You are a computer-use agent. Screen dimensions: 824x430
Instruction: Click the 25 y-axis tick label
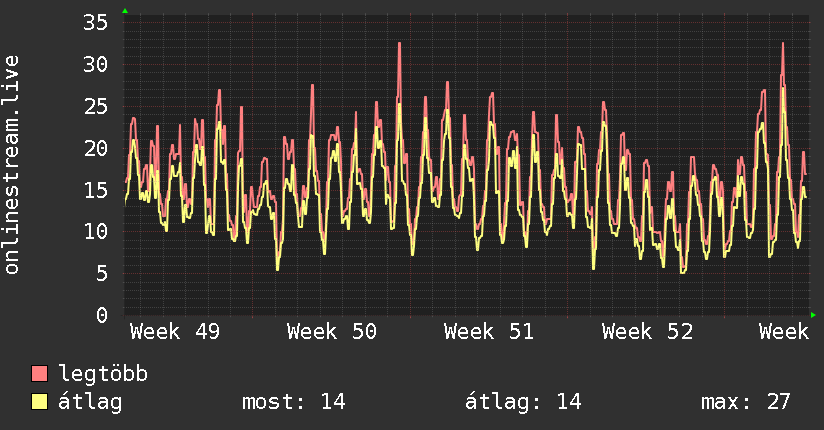point(95,107)
